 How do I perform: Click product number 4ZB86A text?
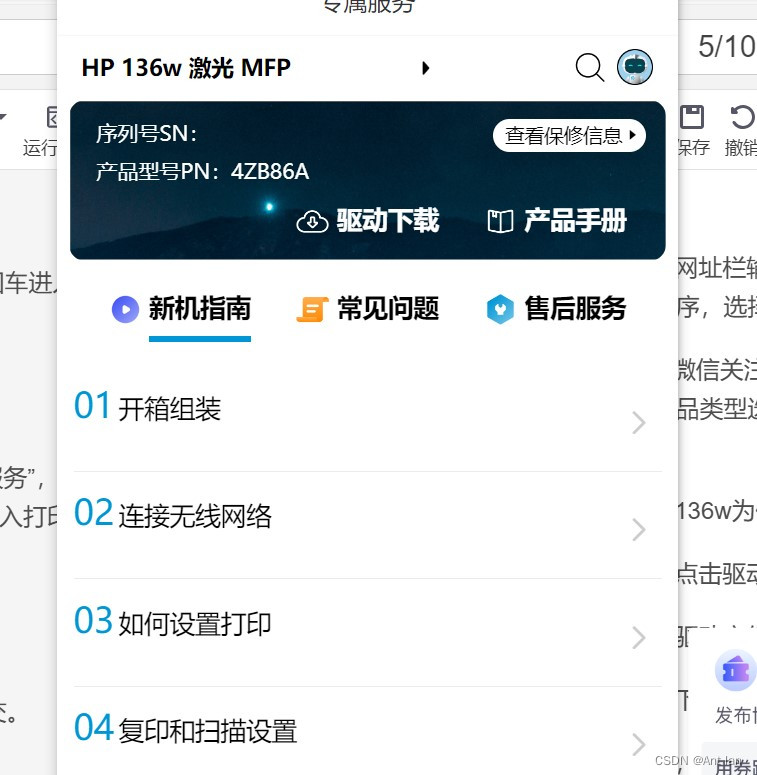coord(270,172)
